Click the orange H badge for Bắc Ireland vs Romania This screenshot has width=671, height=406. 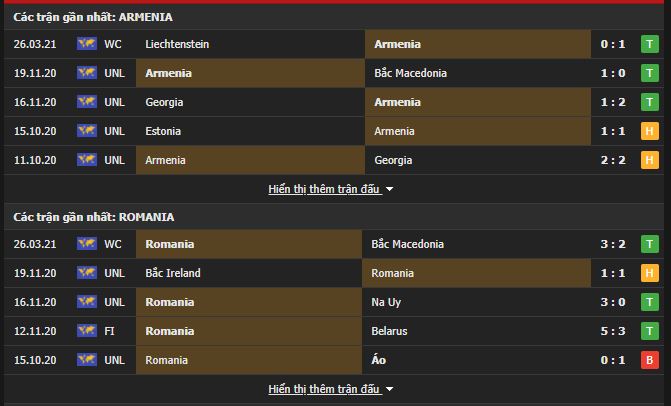click(x=650, y=273)
